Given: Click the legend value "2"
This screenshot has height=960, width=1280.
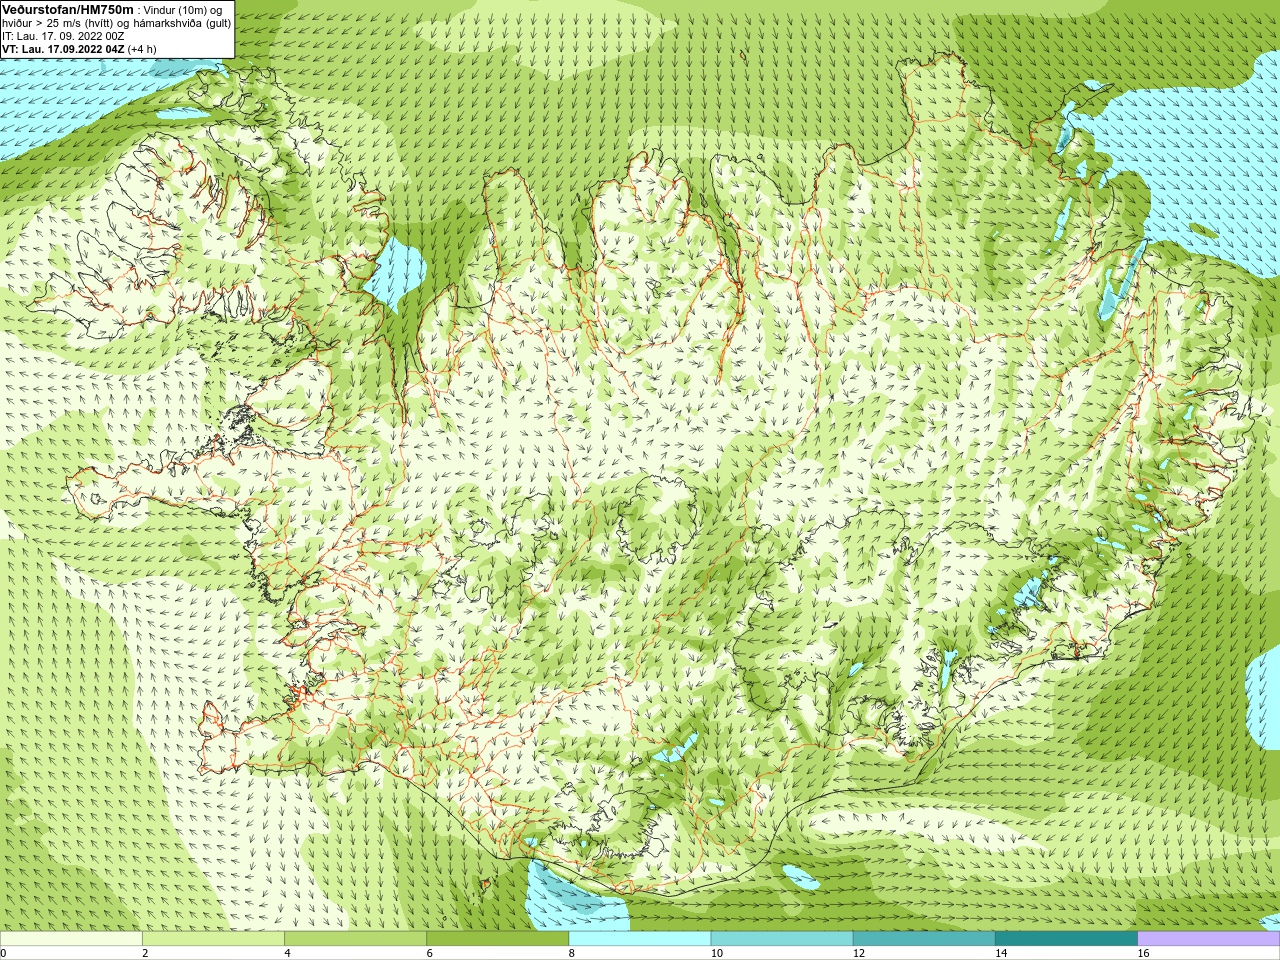Looking at the screenshot, I should [145, 953].
